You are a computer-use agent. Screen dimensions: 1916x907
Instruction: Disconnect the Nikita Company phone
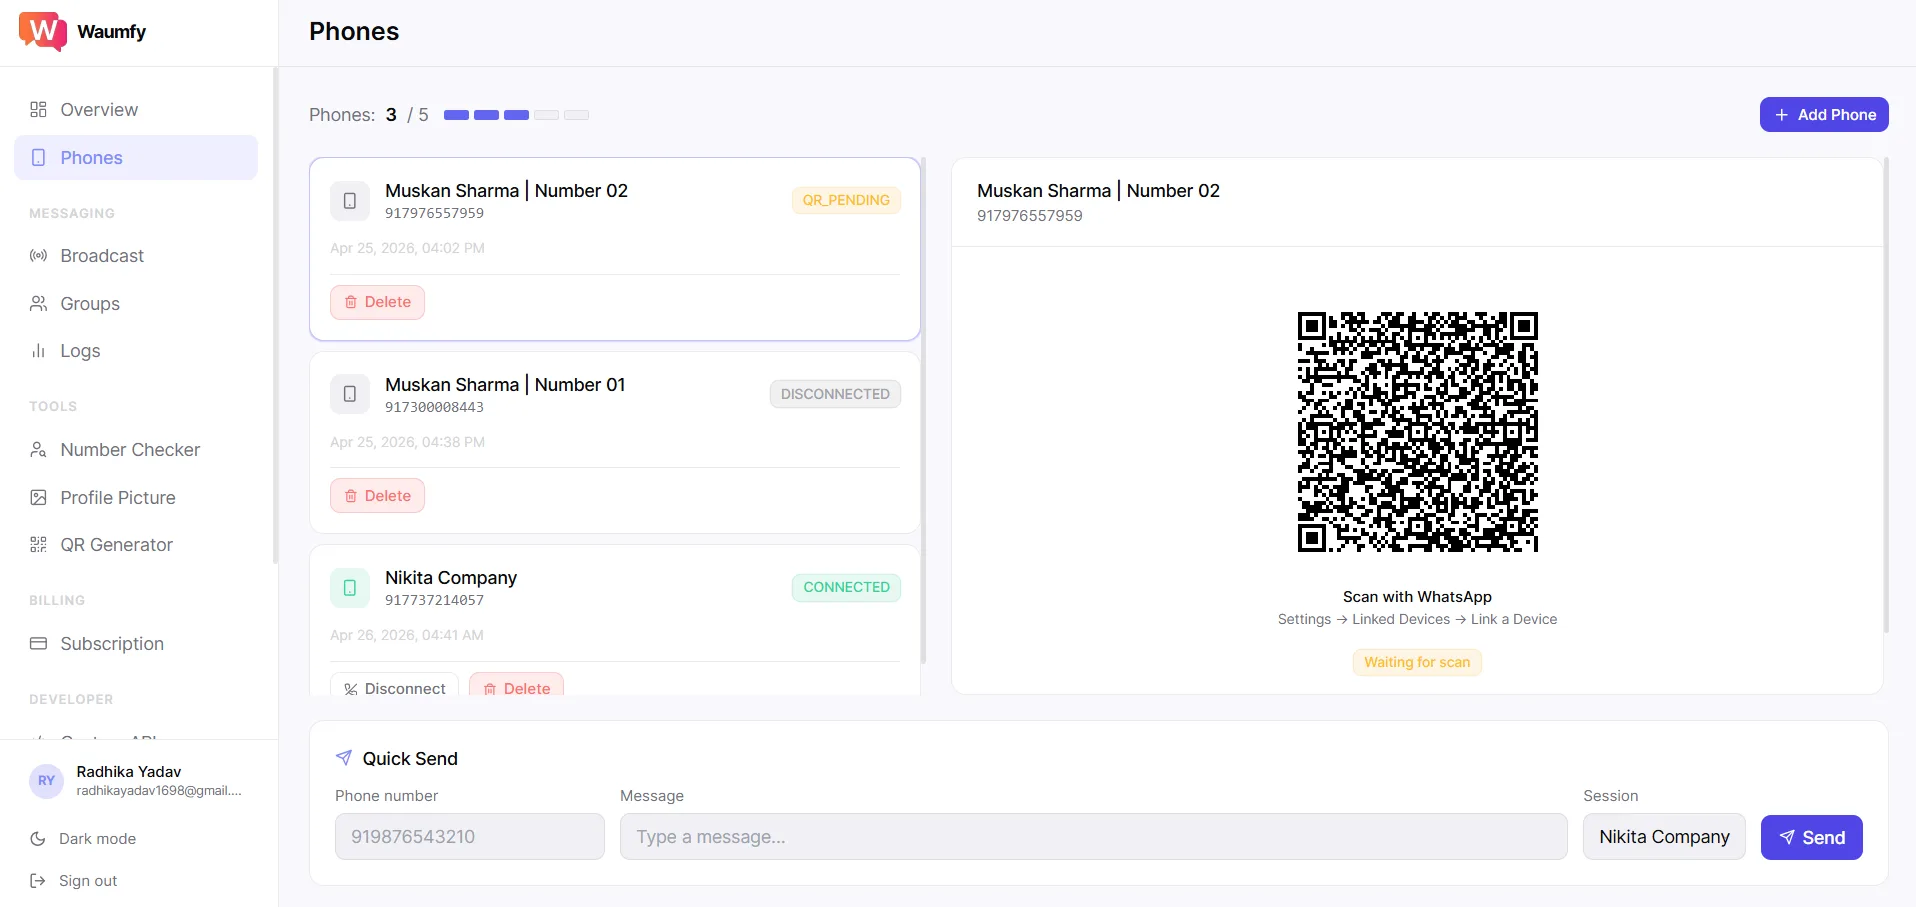point(394,688)
